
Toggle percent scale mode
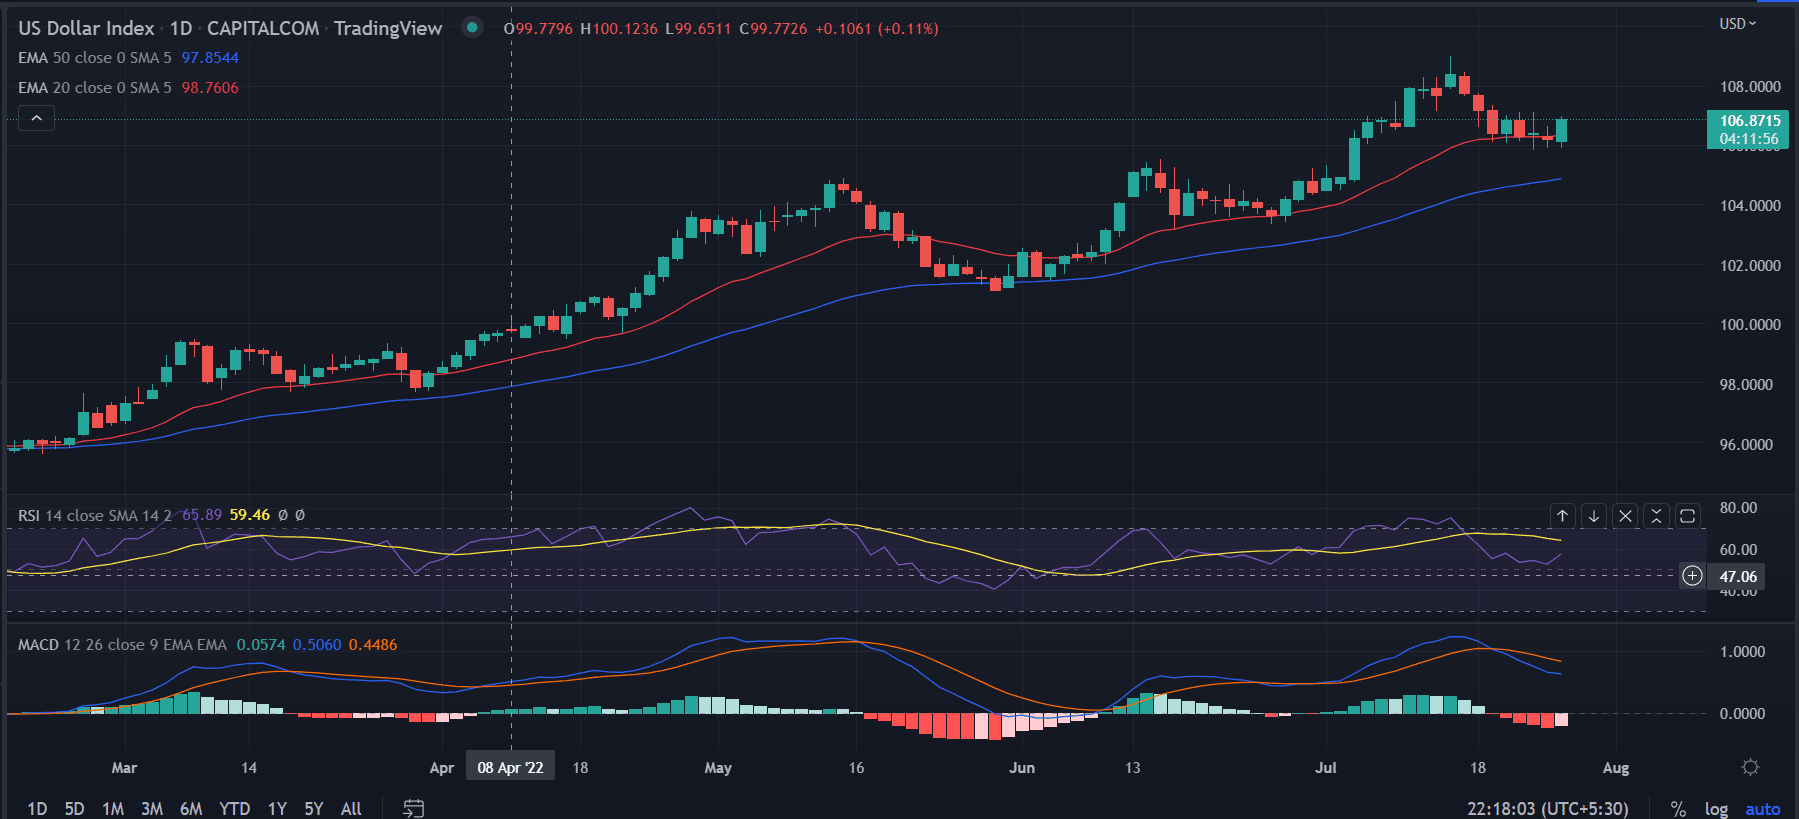point(1678,809)
